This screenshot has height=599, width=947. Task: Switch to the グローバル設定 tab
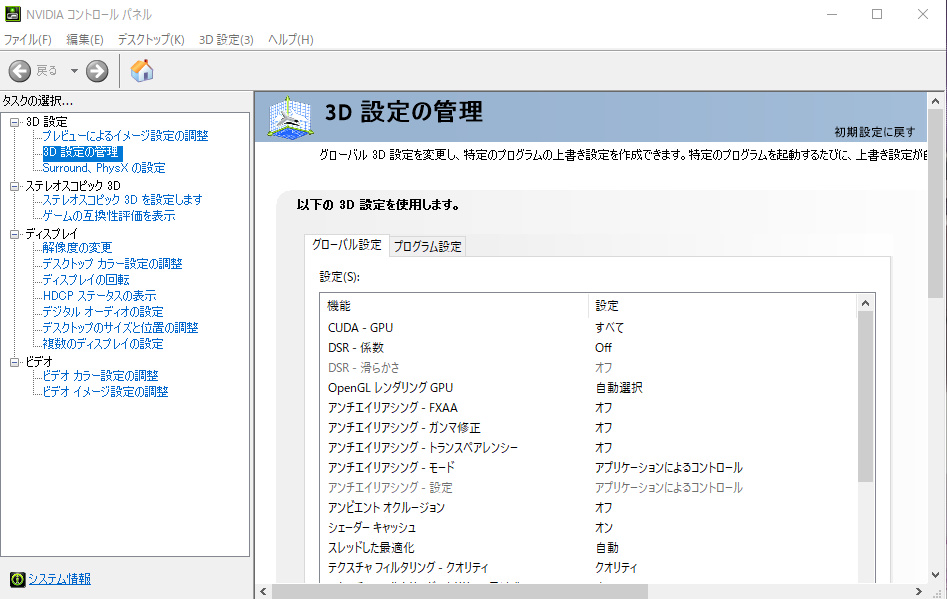347,245
